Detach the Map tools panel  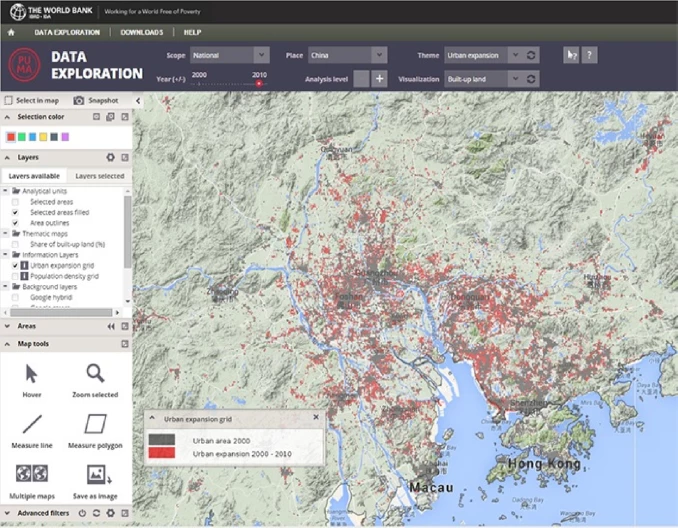pos(125,344)
